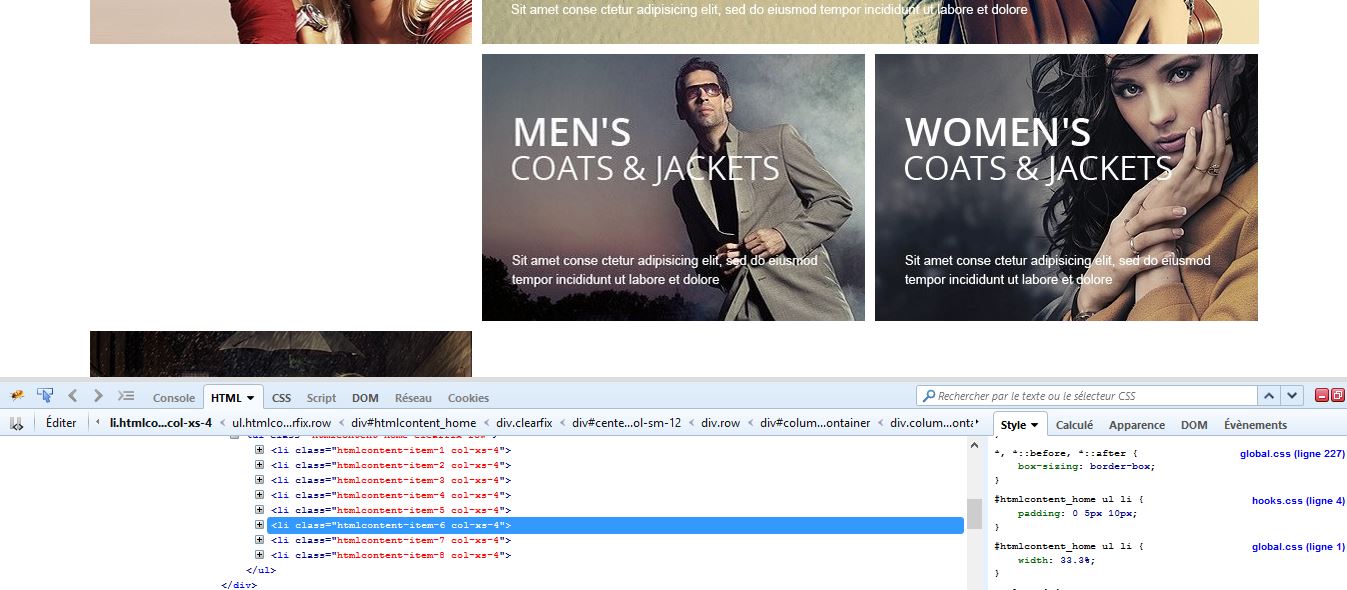Expand the htmlcontent-item-1 li node
Screen dimensions: 1347x590
tap(259, 450)
